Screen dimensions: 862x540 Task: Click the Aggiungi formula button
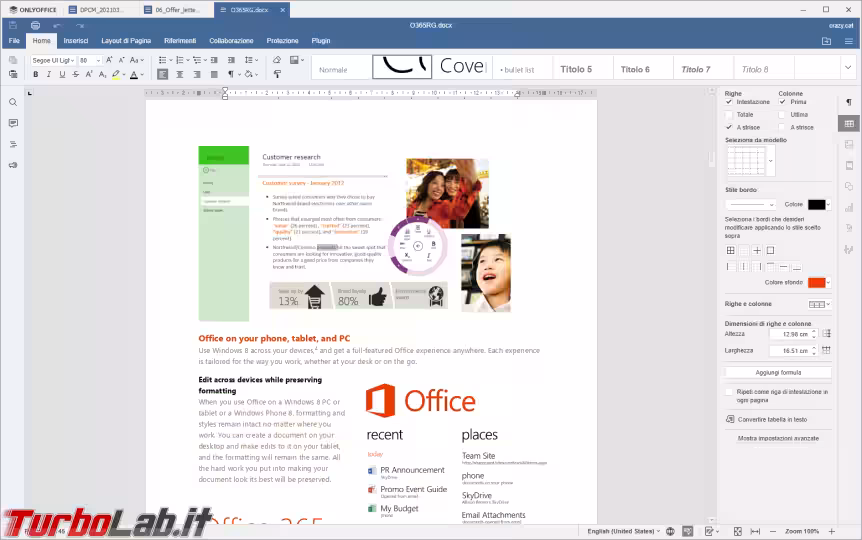(x=778, y=373)
